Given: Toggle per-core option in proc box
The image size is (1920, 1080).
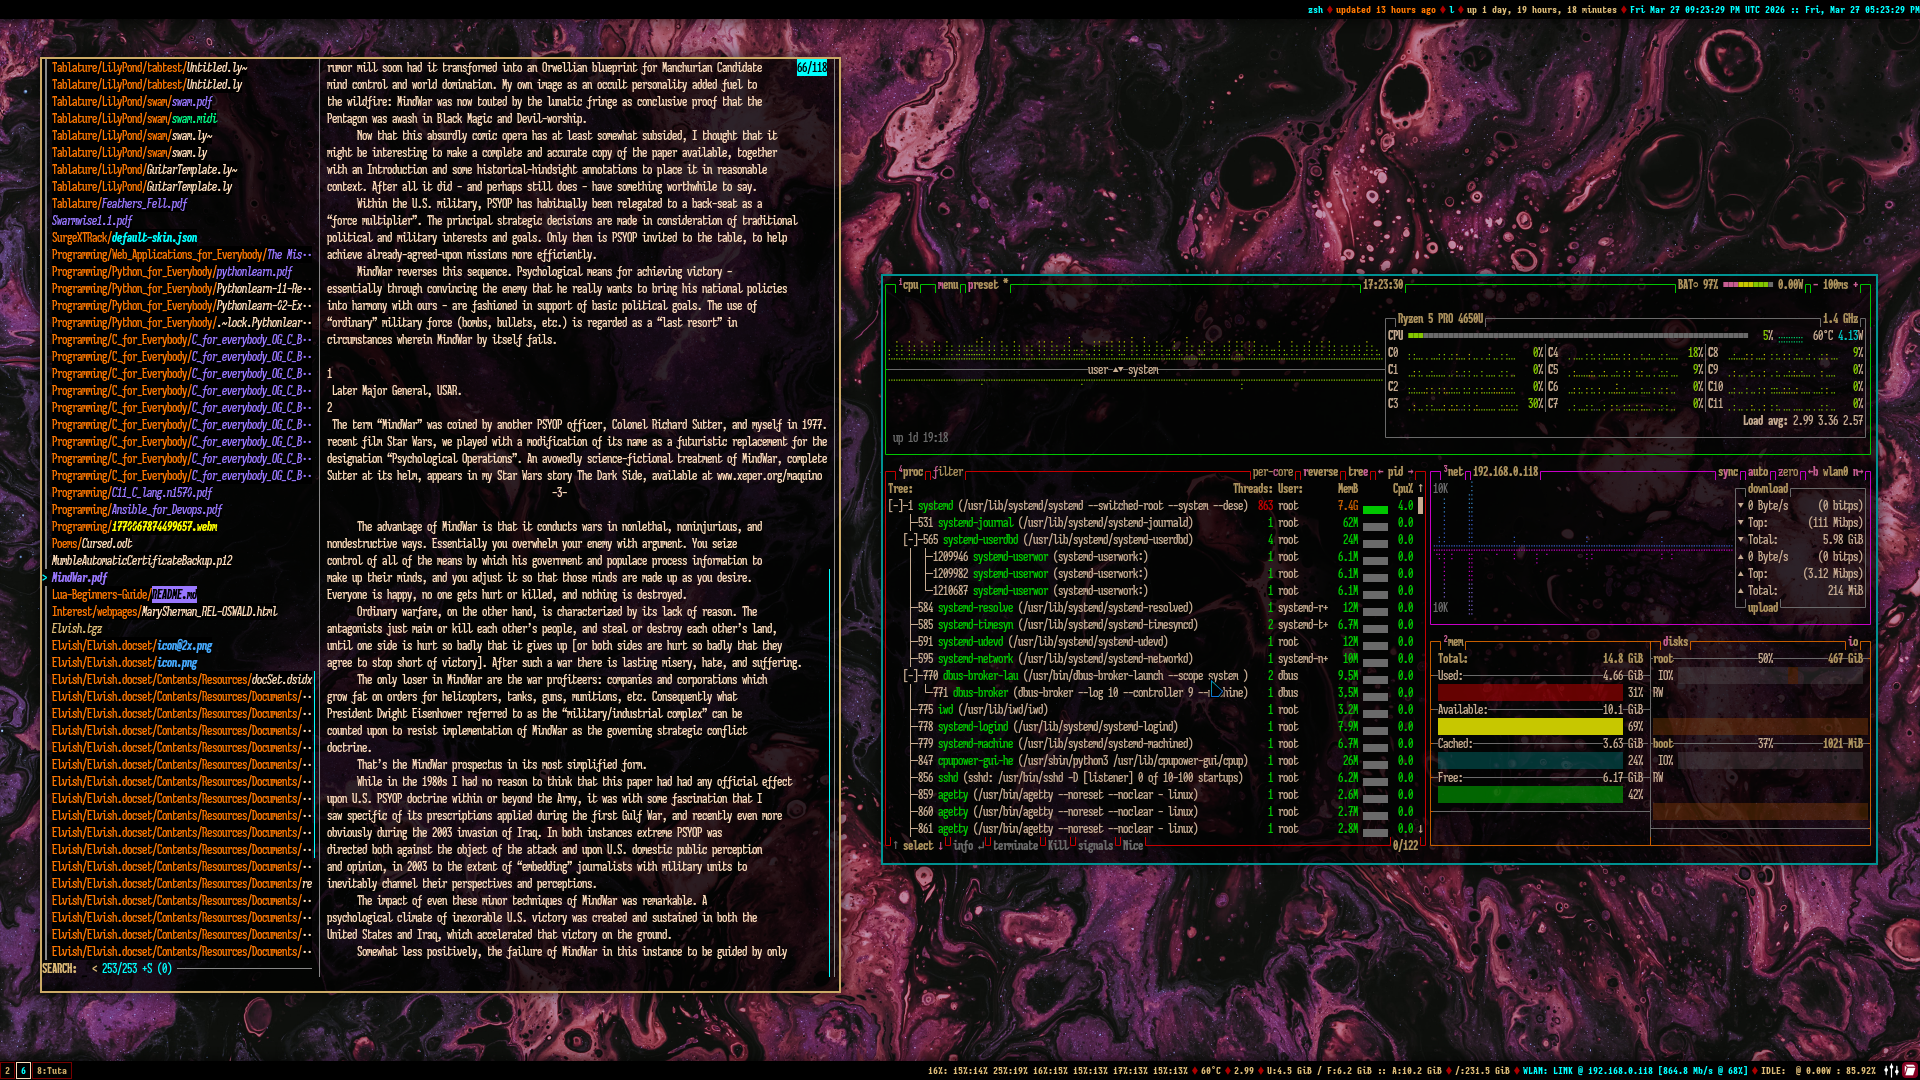Looking at the screenshot, I should [1272, 472].
